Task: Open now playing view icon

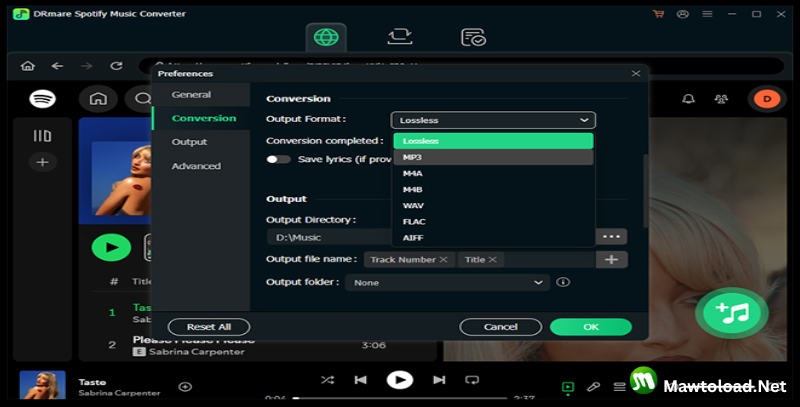Action: point(568,387)
